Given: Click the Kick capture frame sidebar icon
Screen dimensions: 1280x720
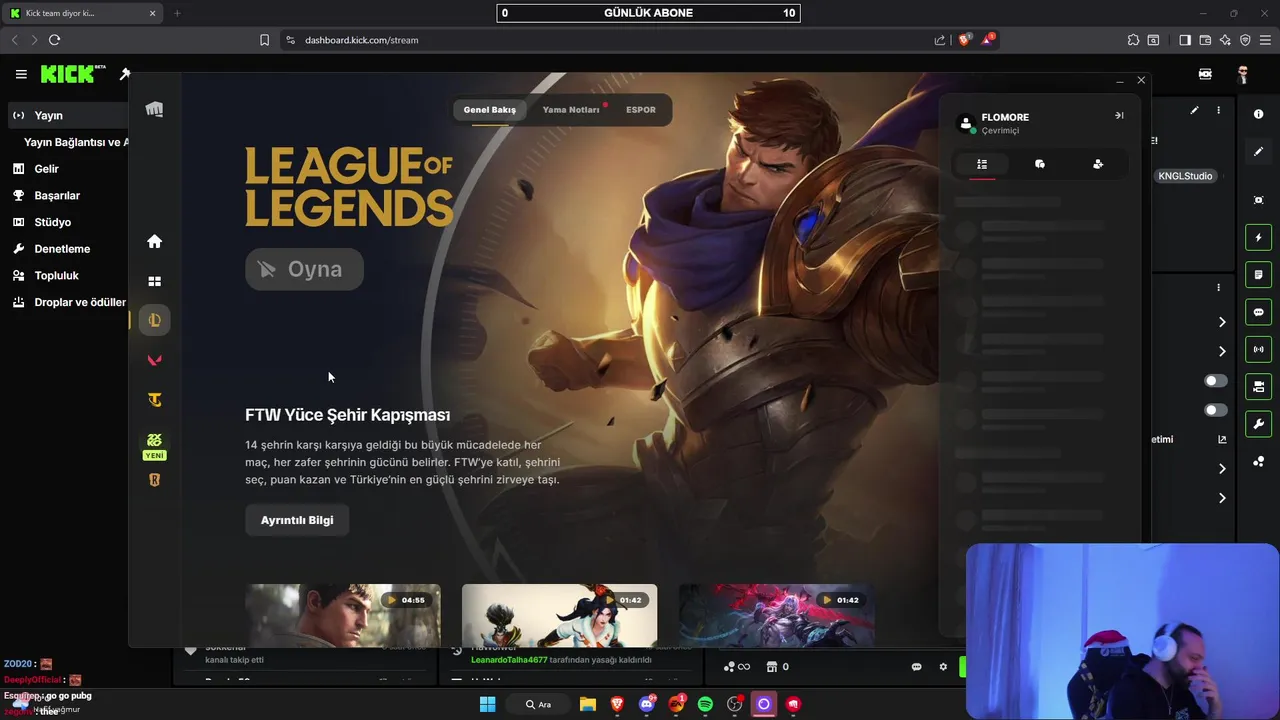Looking at the screenshot, I should click(x=1258, y=200).
